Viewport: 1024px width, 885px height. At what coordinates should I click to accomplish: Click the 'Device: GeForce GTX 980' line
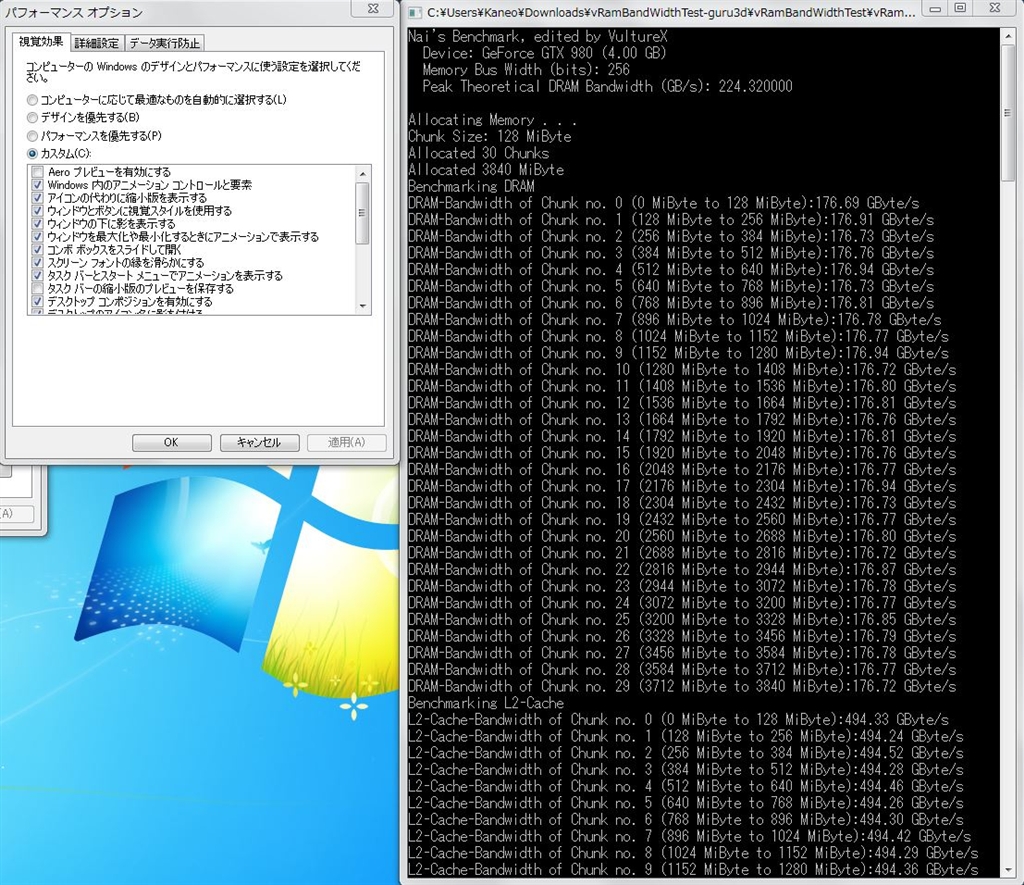coord(543,53)
